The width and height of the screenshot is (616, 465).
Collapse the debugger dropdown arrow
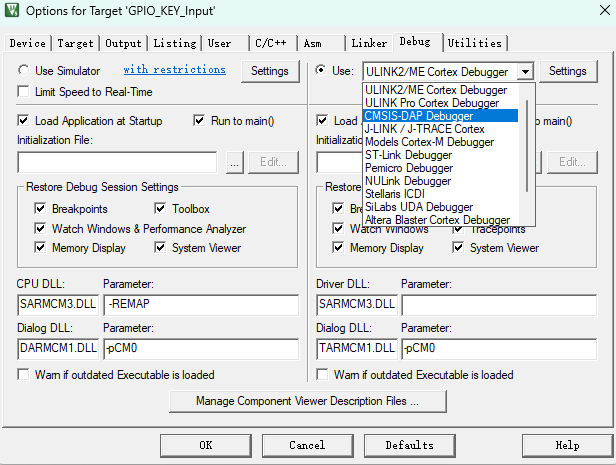coord(526,72)
